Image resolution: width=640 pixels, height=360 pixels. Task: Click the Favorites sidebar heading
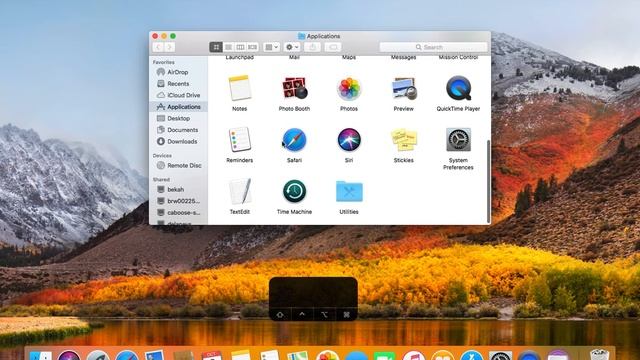164,62
